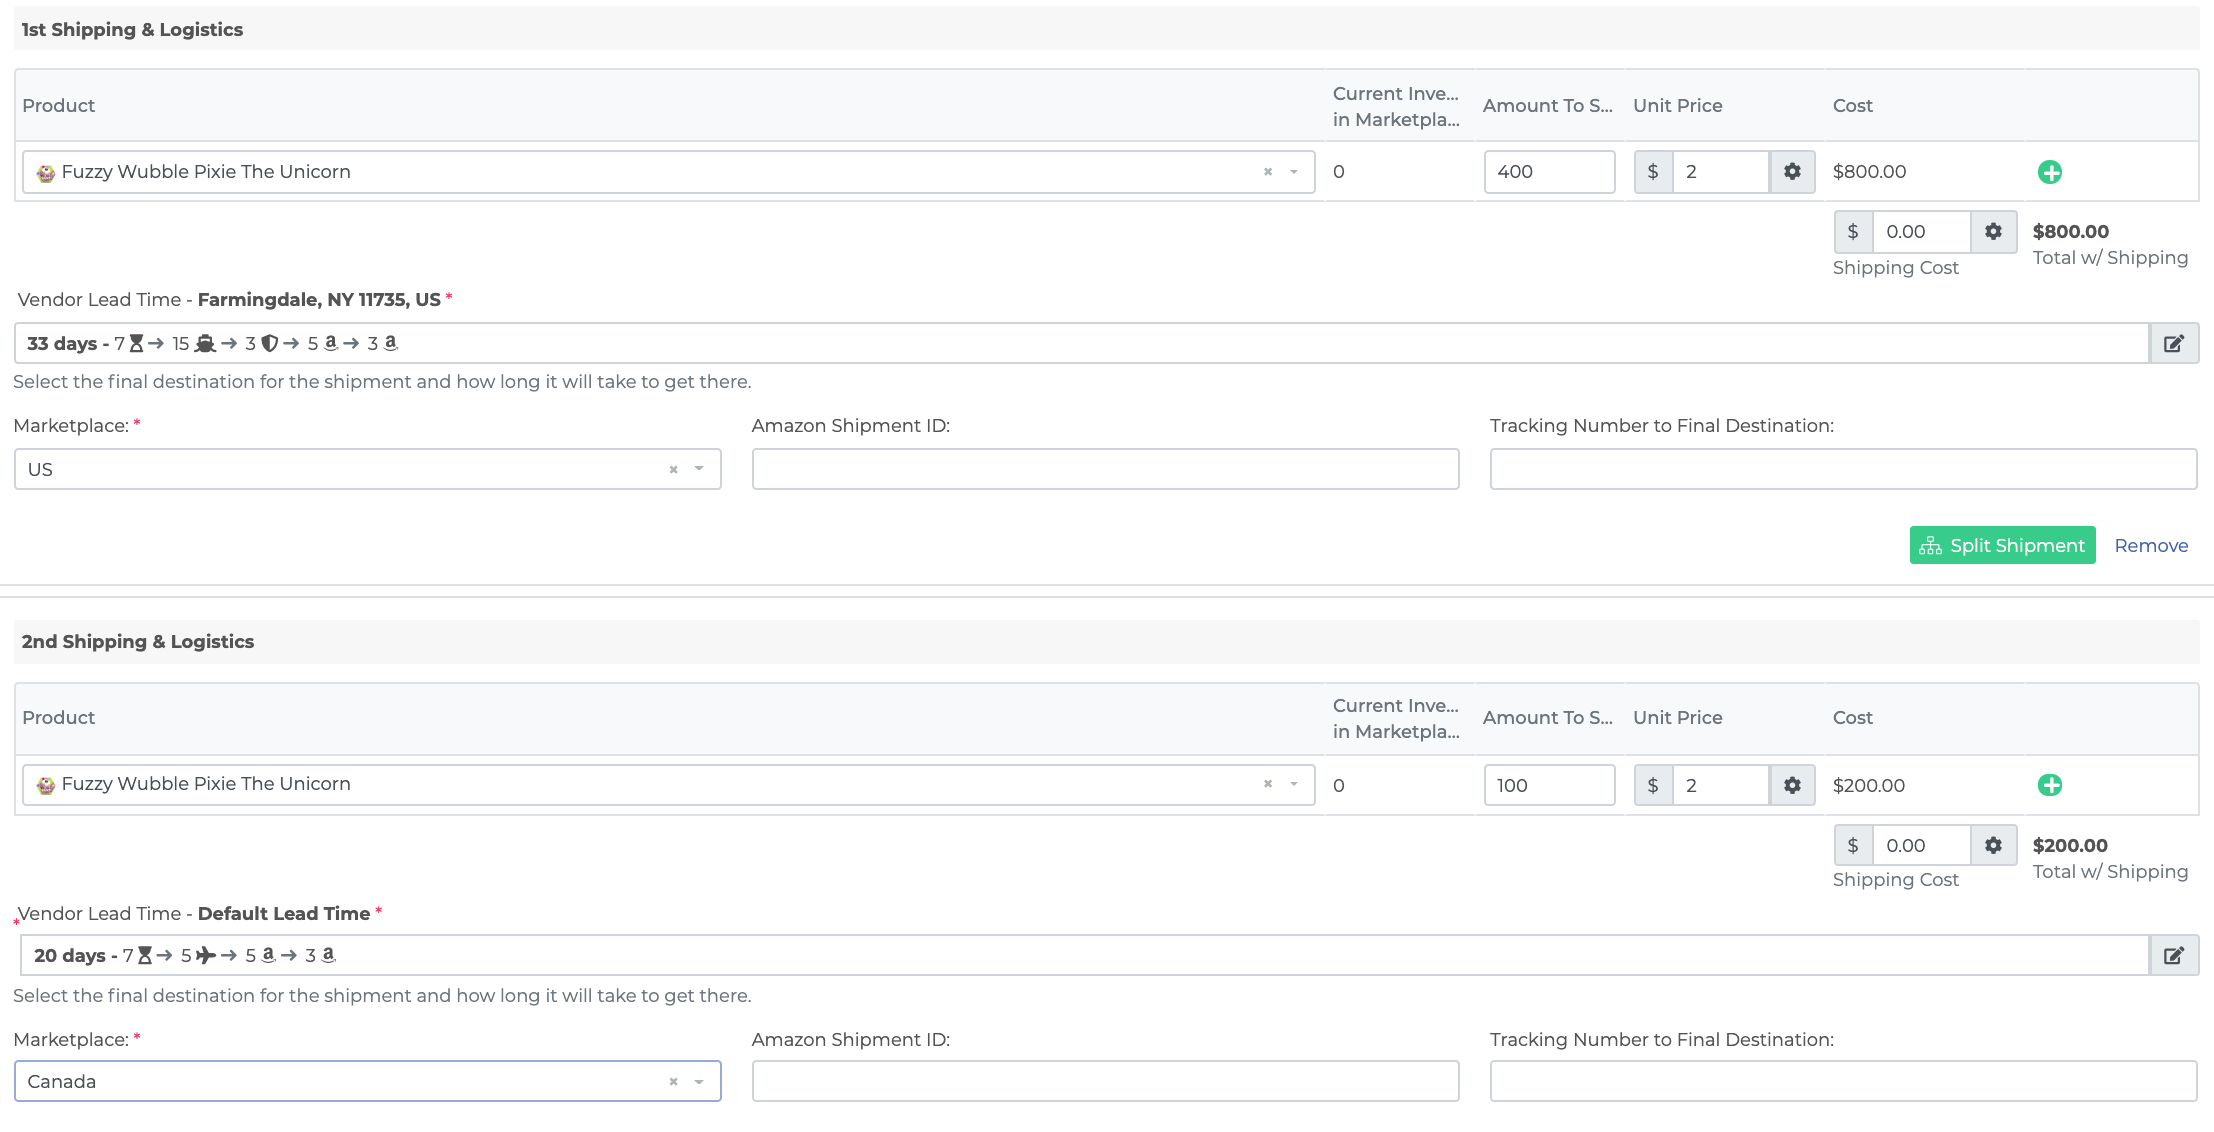Click the Split Shipment button
This screenshot has width=2214, height=1132.
tap(2001, 545)
